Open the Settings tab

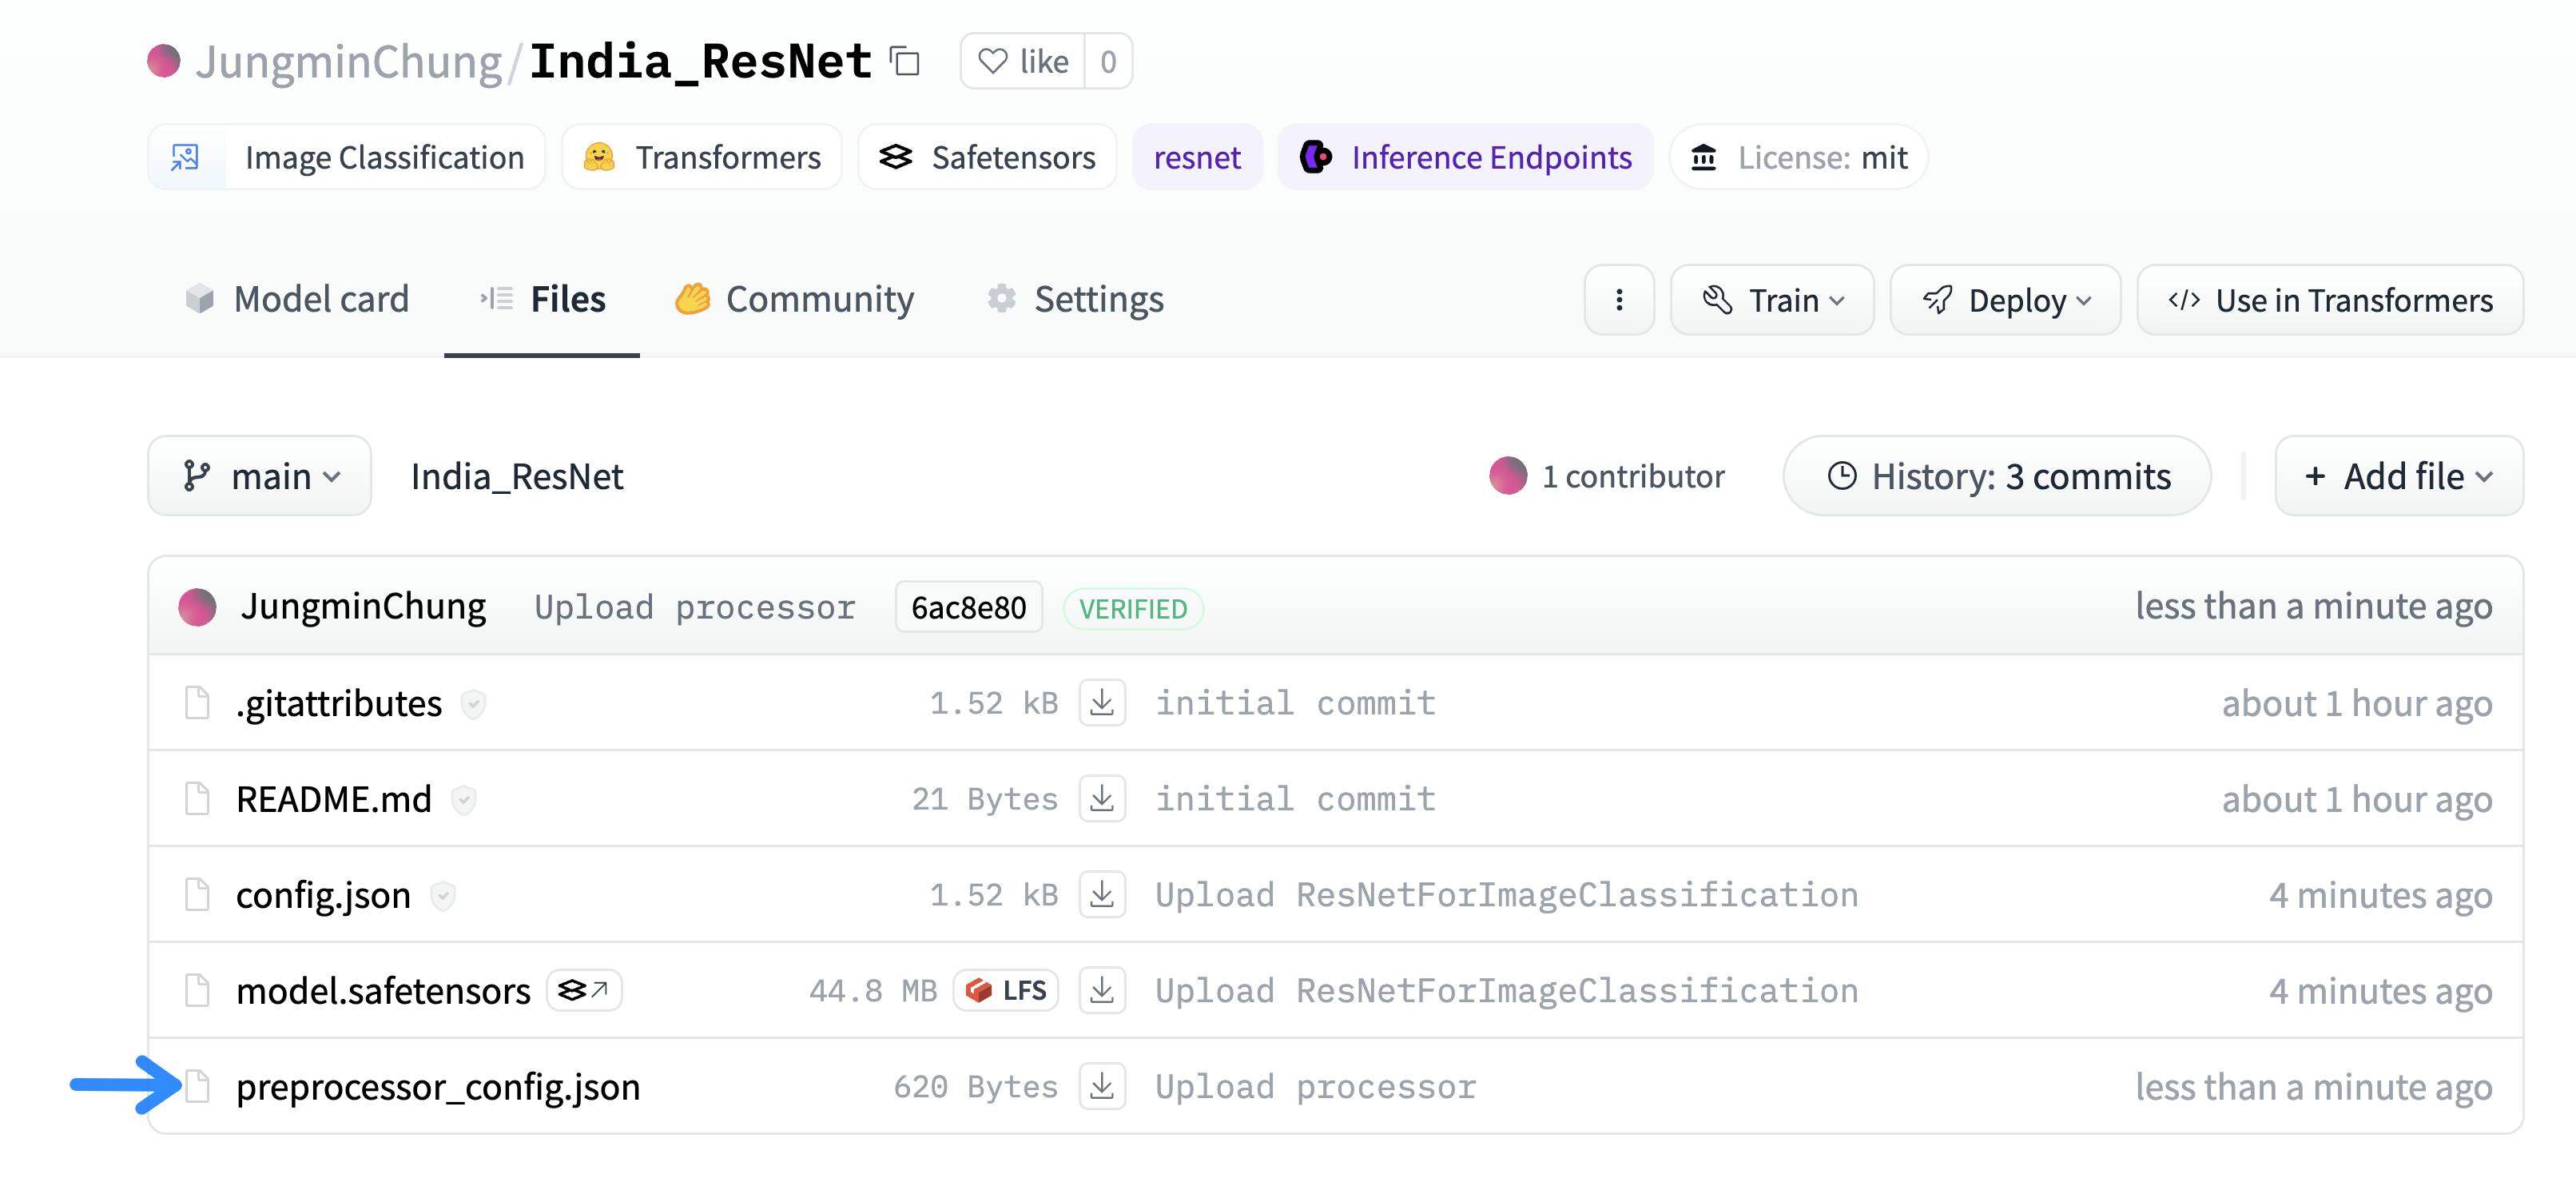[1075, 299]
